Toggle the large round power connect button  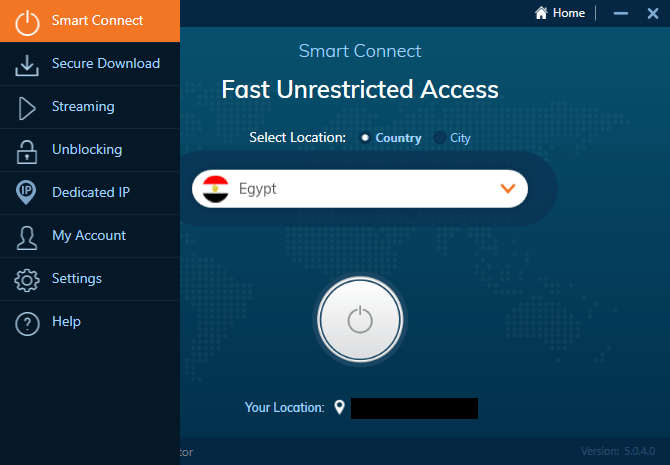coord(359,320)
